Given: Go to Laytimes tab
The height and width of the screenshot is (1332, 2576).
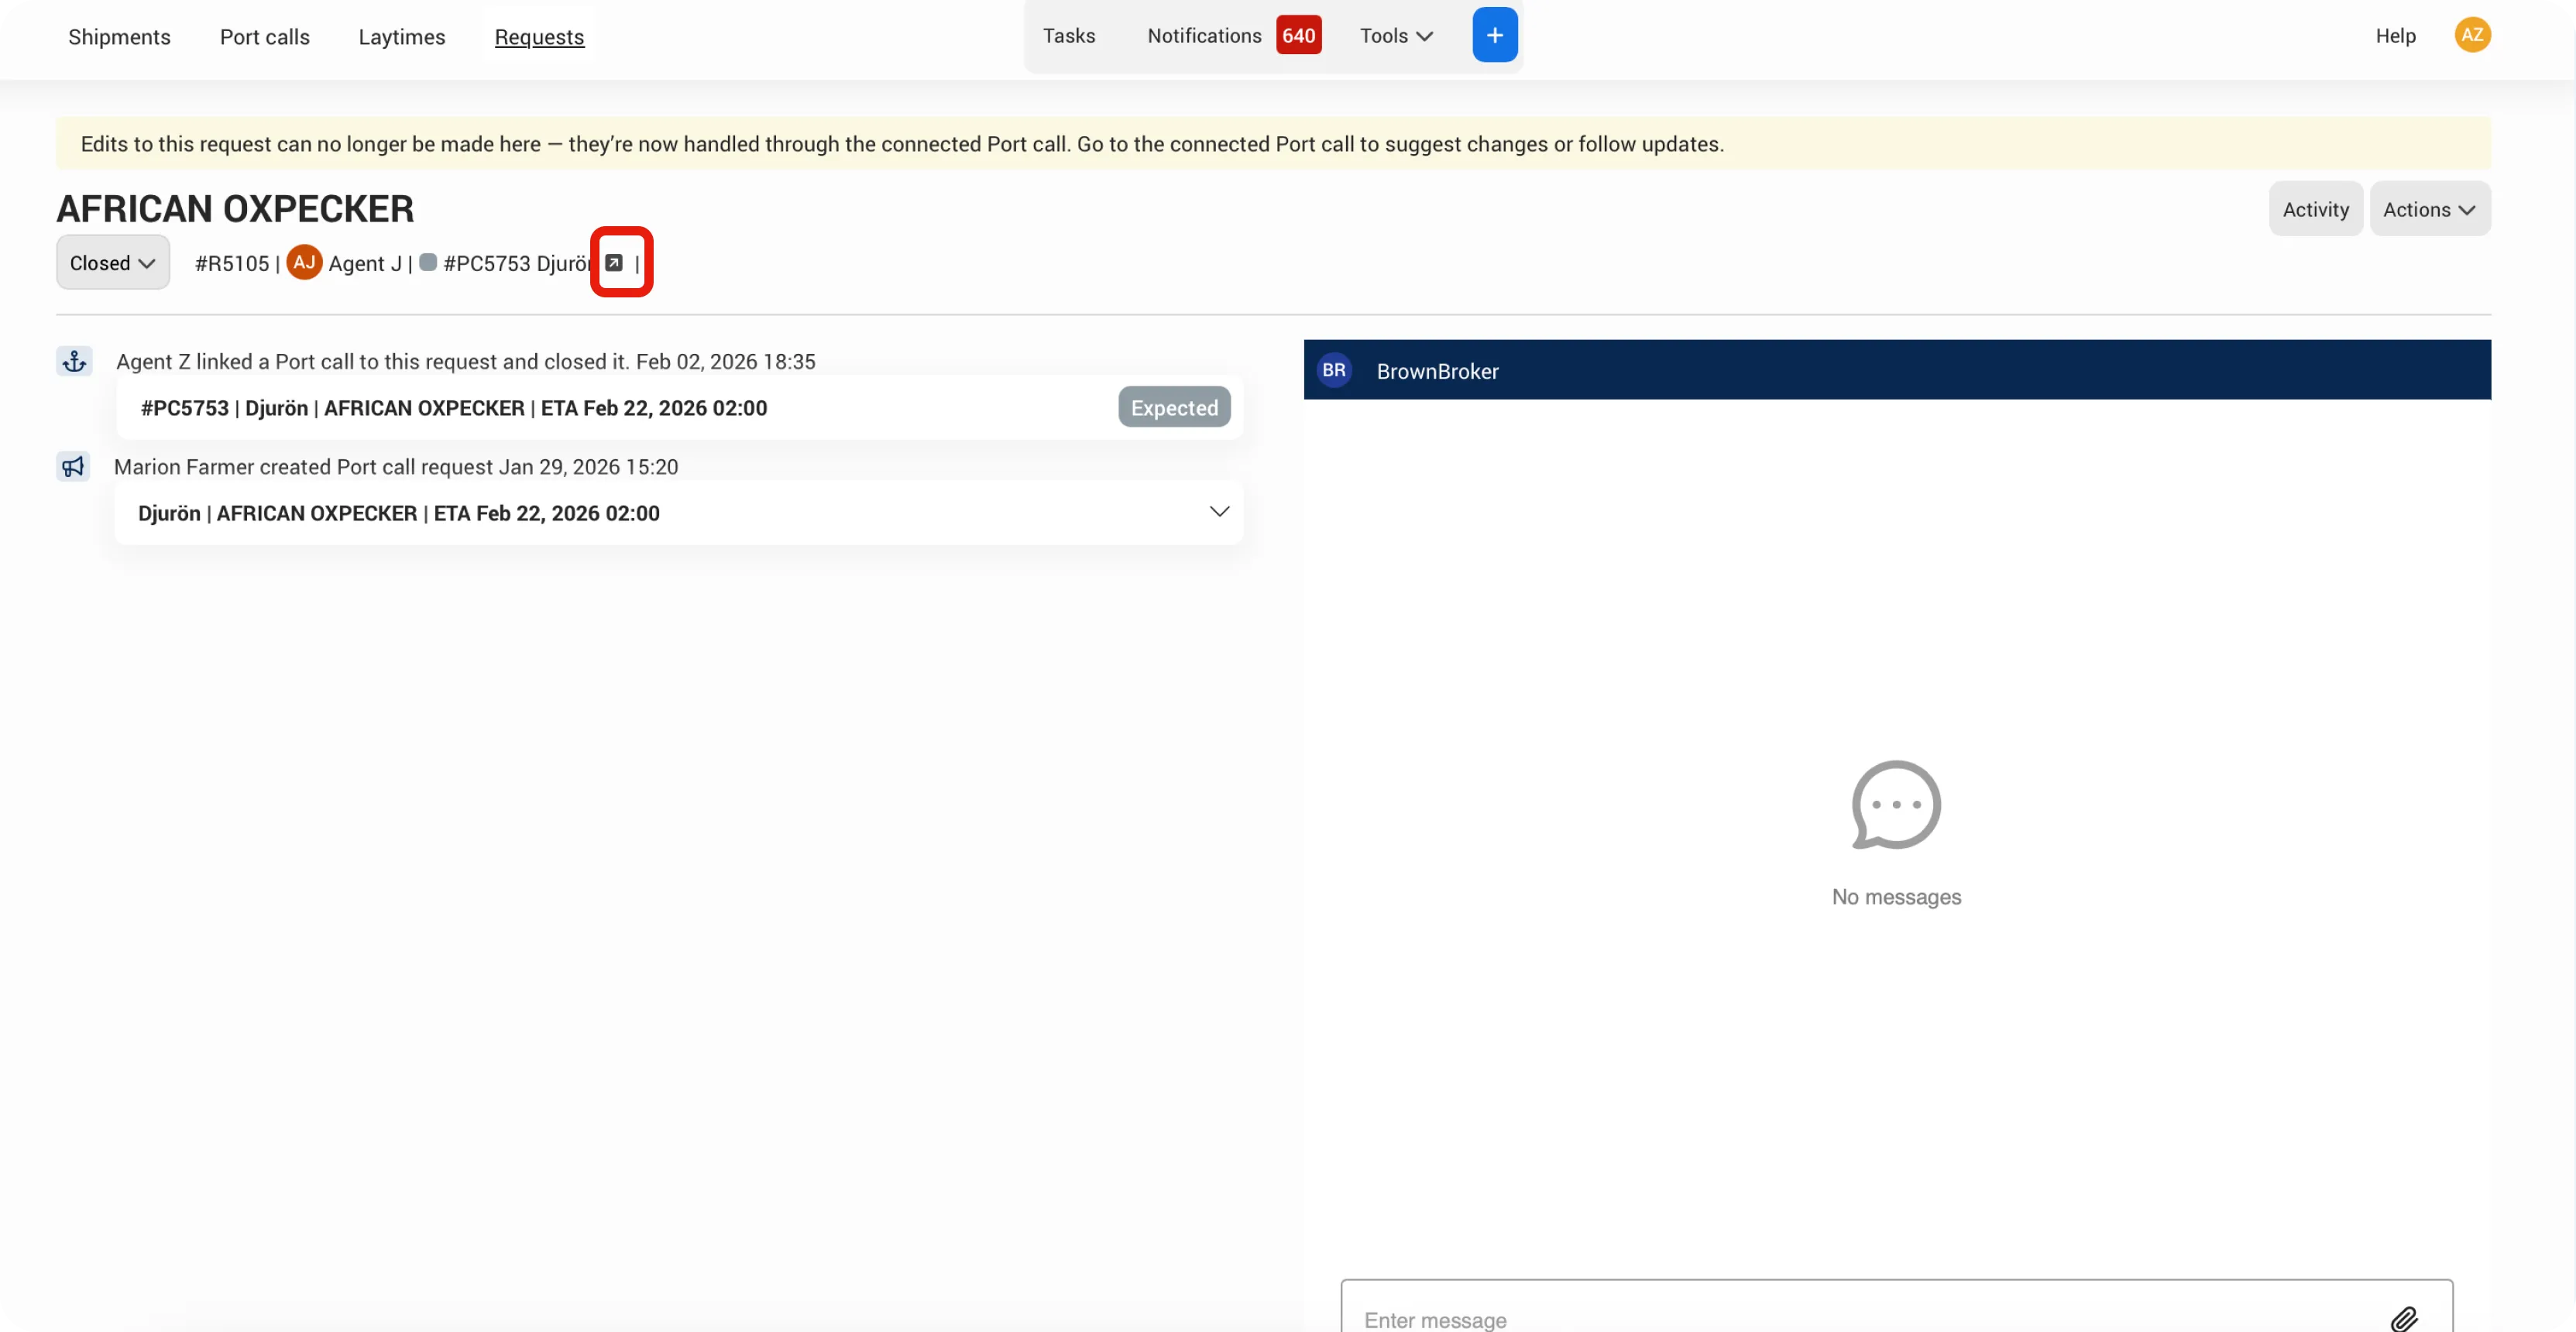Looking at the screenshot, I should tap(402, 37).
